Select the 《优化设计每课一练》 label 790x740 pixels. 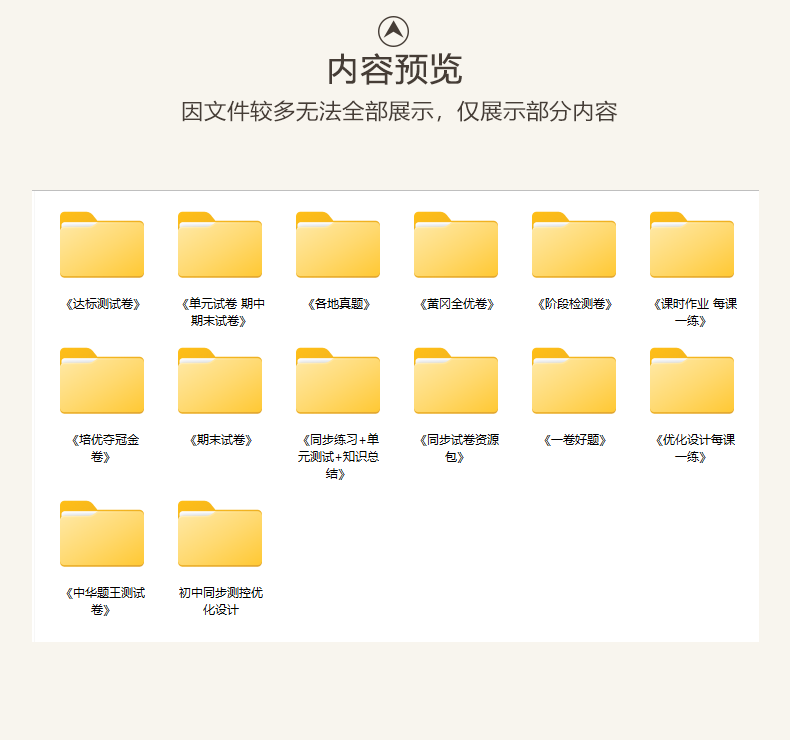pyautogui.click(x=694, y=448)
